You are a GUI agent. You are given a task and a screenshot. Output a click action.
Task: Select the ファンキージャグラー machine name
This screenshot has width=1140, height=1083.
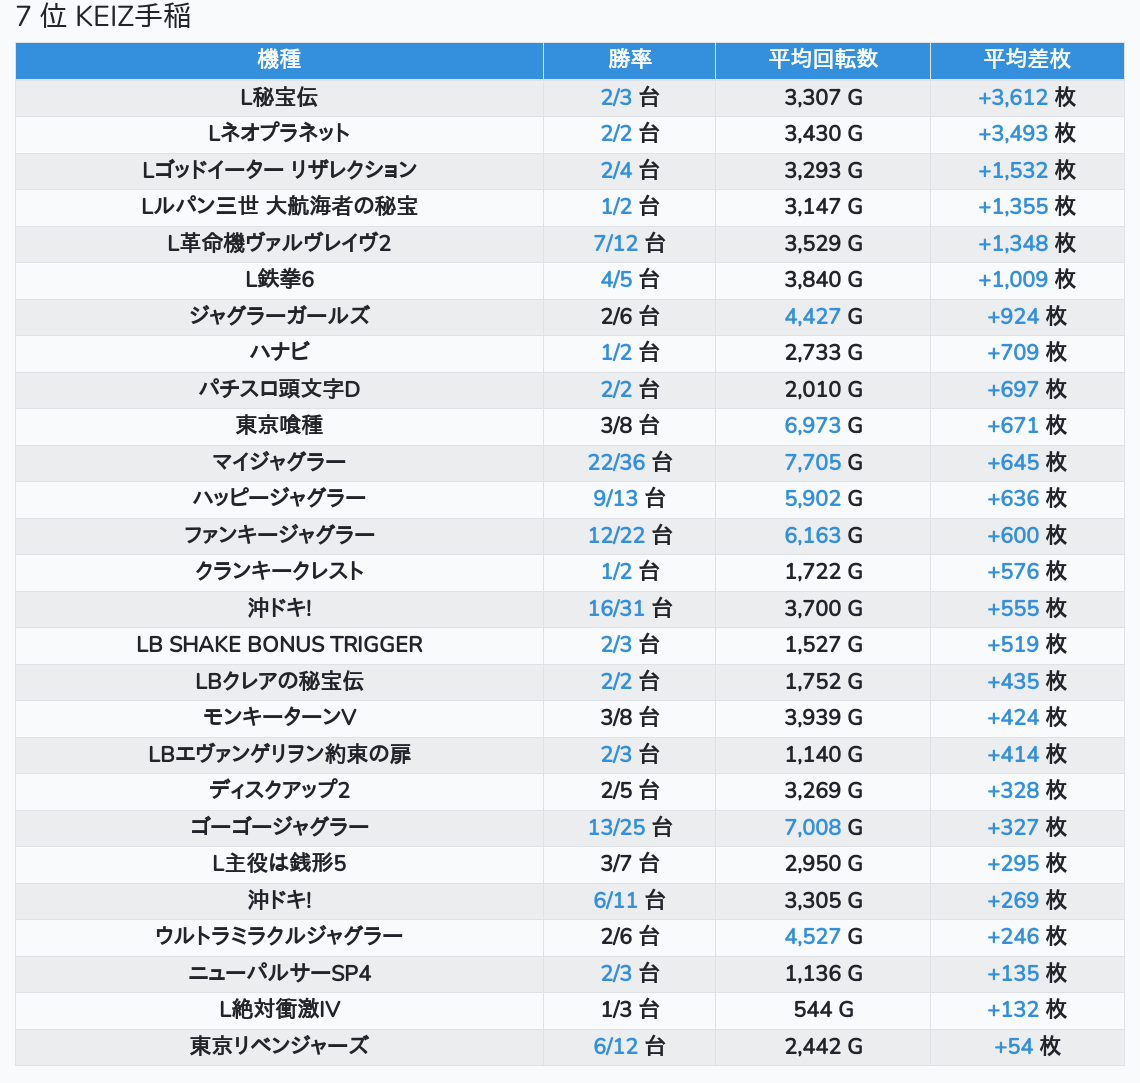tap(279, 535)
